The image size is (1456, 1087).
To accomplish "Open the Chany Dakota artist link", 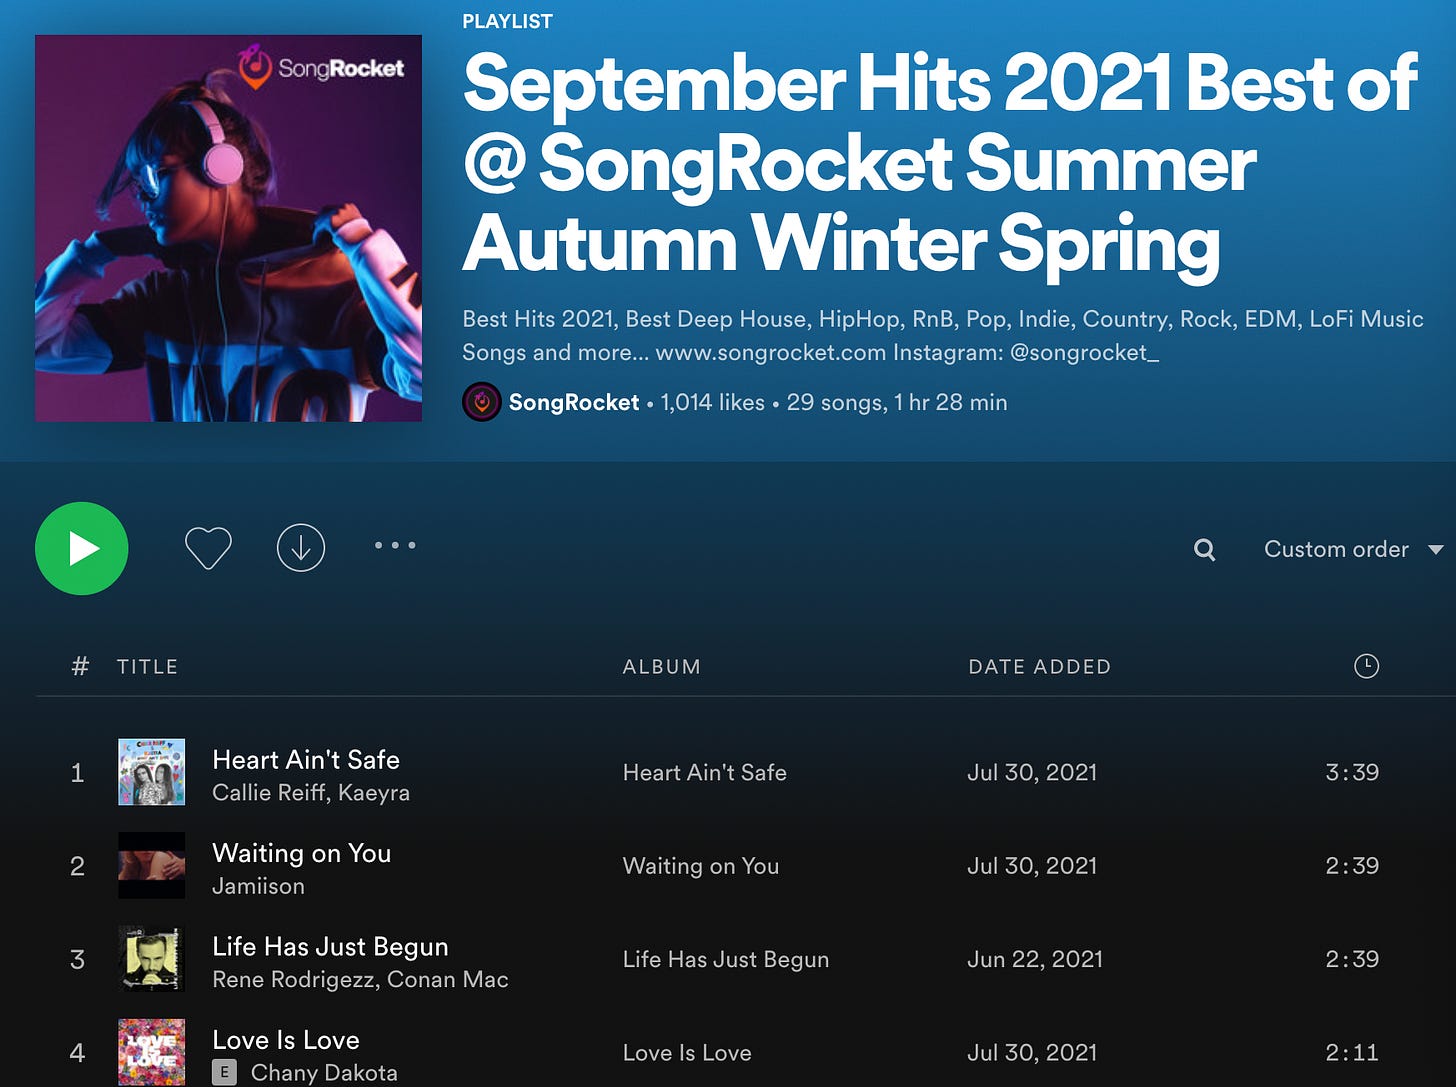I will click(x=324, y=1073).
